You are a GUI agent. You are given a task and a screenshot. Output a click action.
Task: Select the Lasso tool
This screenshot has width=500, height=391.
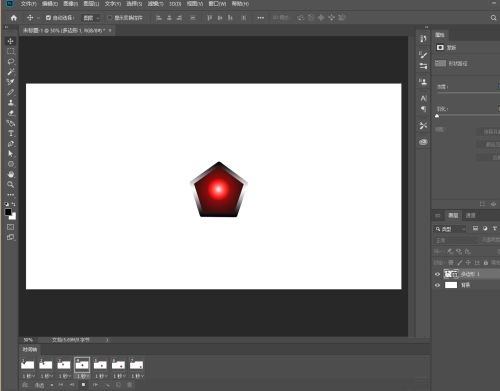11,62
